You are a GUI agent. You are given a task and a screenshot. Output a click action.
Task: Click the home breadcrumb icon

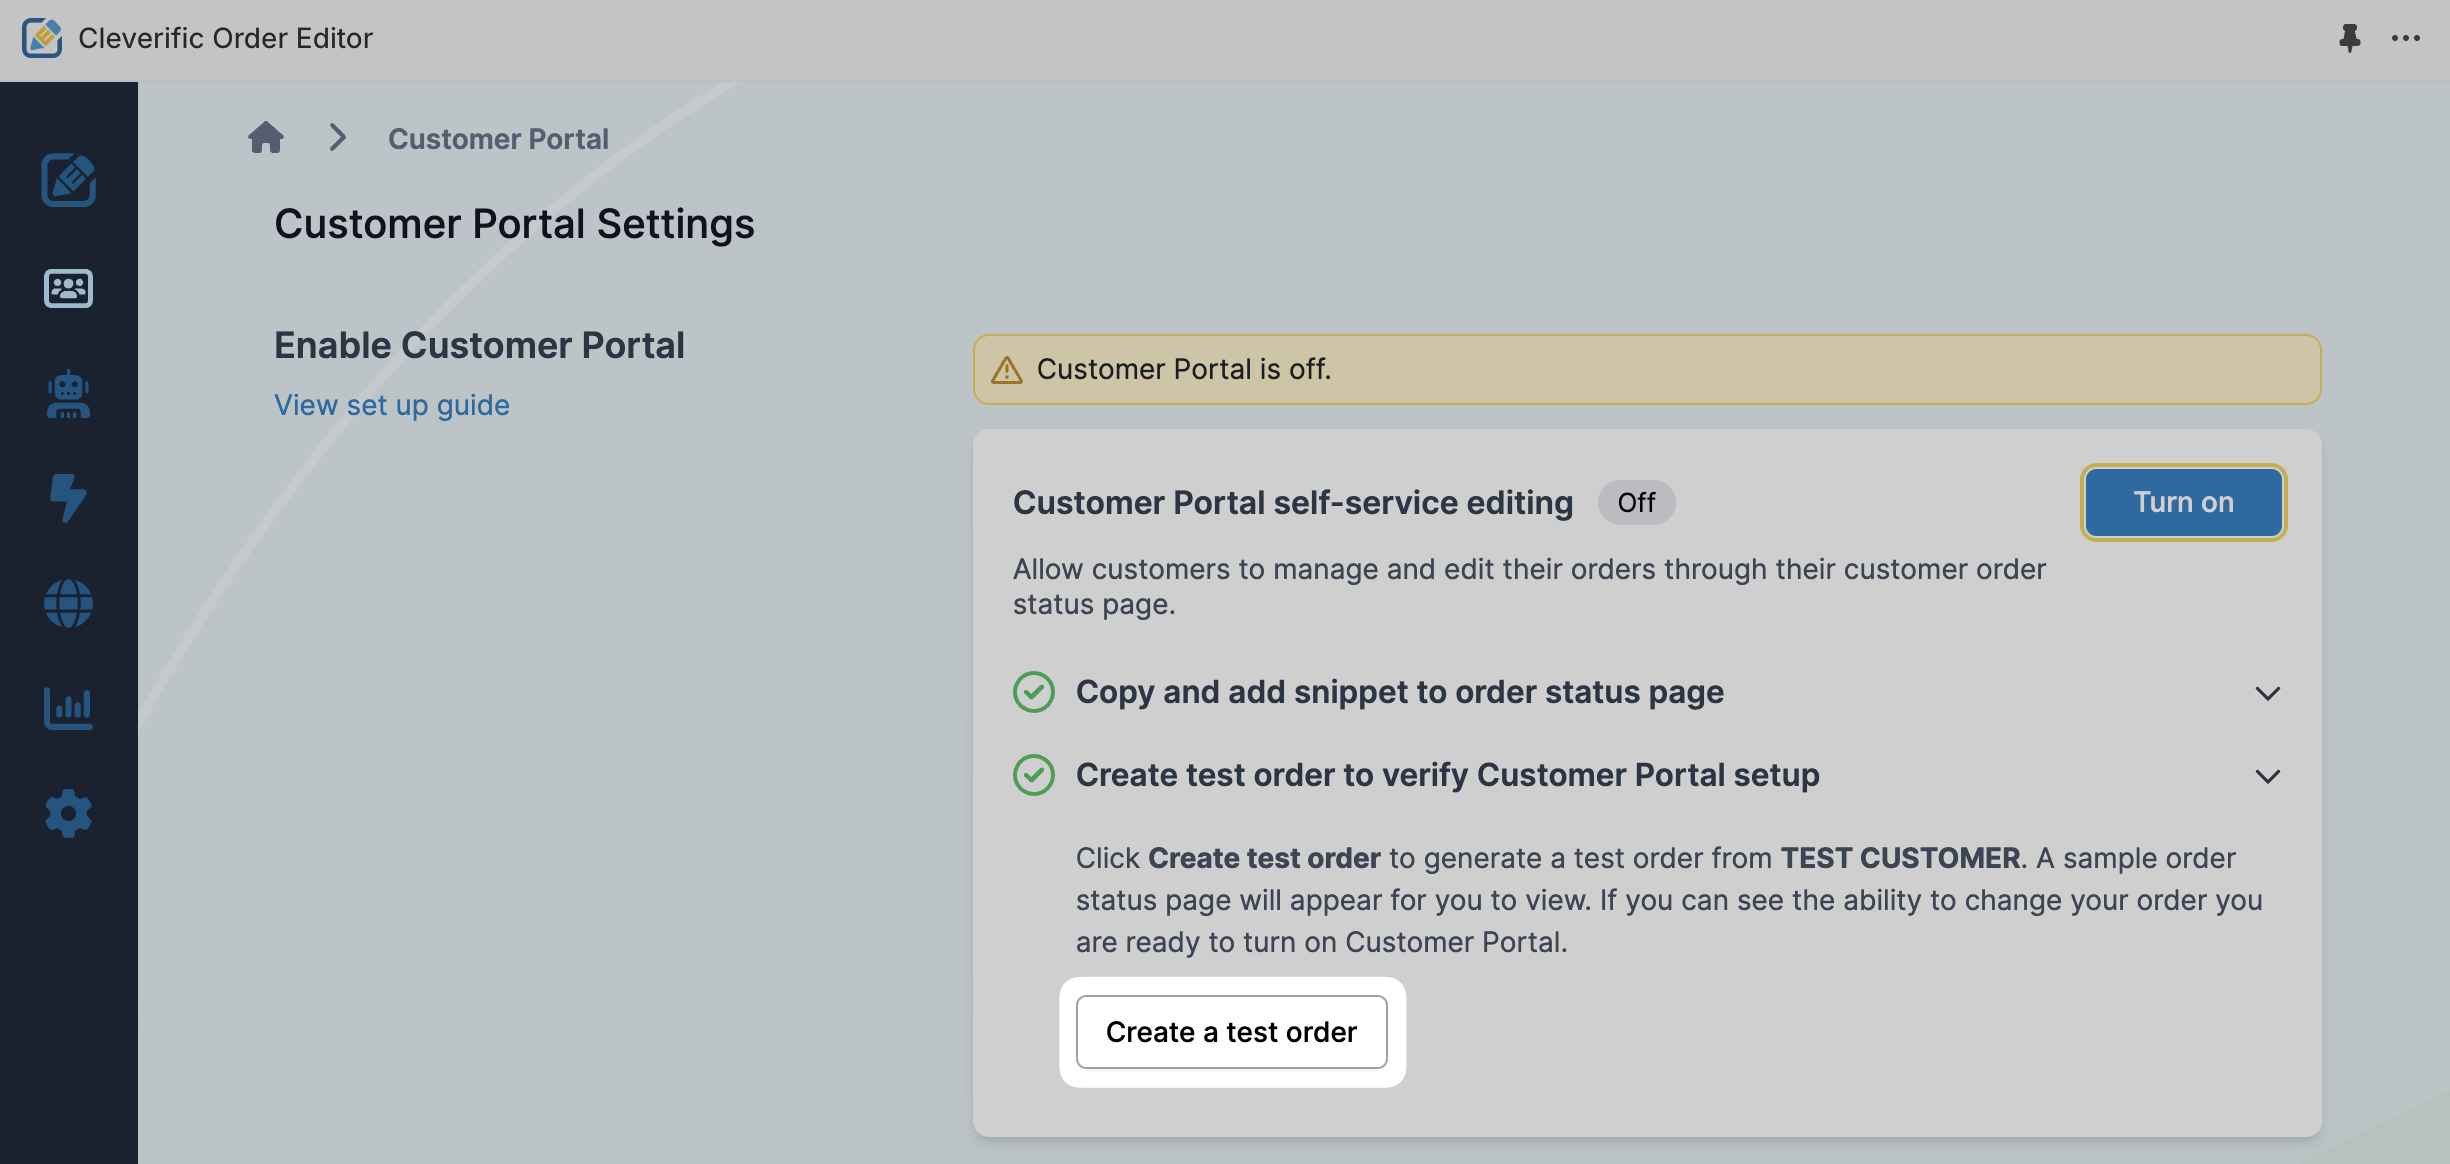(x=266, y=137)
